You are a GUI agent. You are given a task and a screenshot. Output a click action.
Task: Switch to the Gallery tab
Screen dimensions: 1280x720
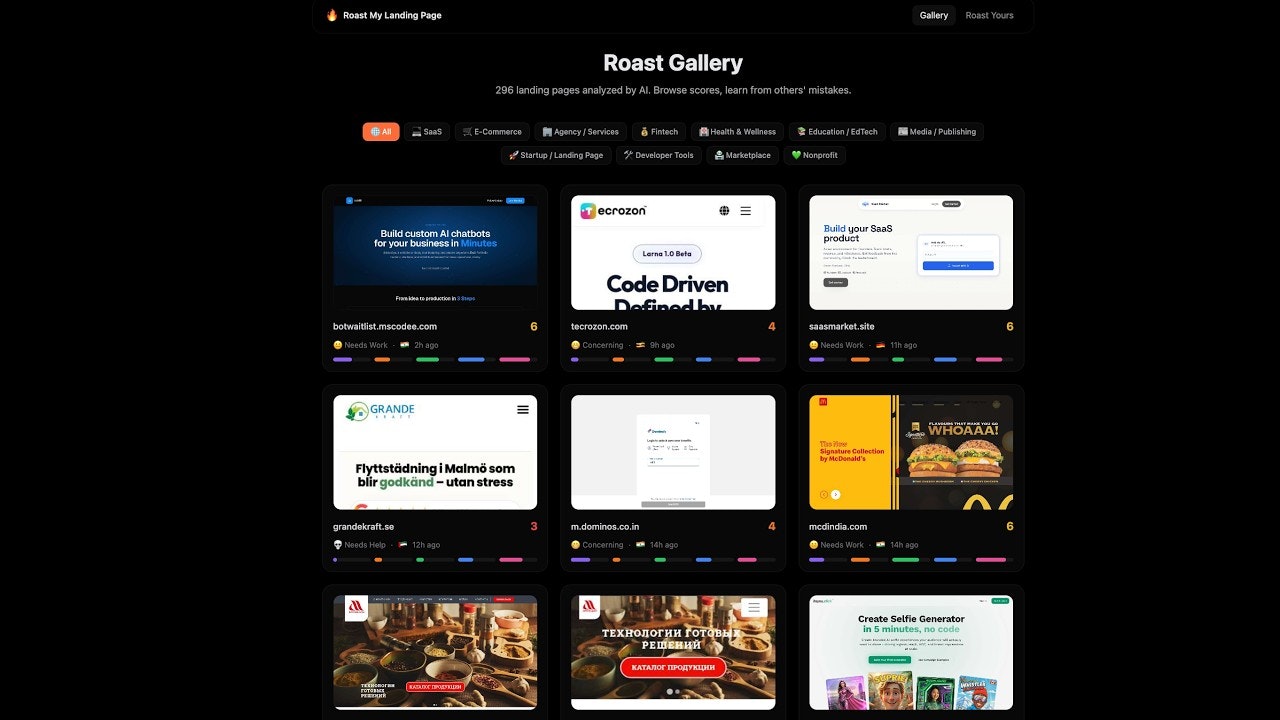pos(934,15)
